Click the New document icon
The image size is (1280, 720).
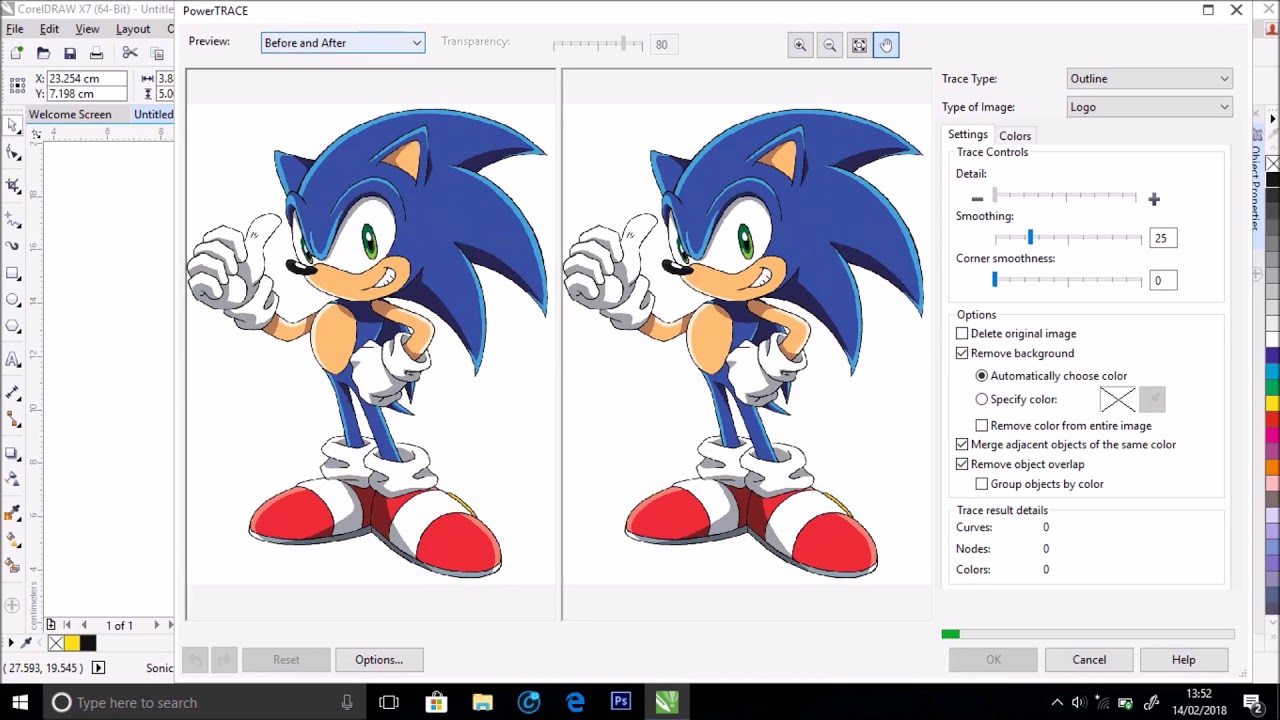16,53
